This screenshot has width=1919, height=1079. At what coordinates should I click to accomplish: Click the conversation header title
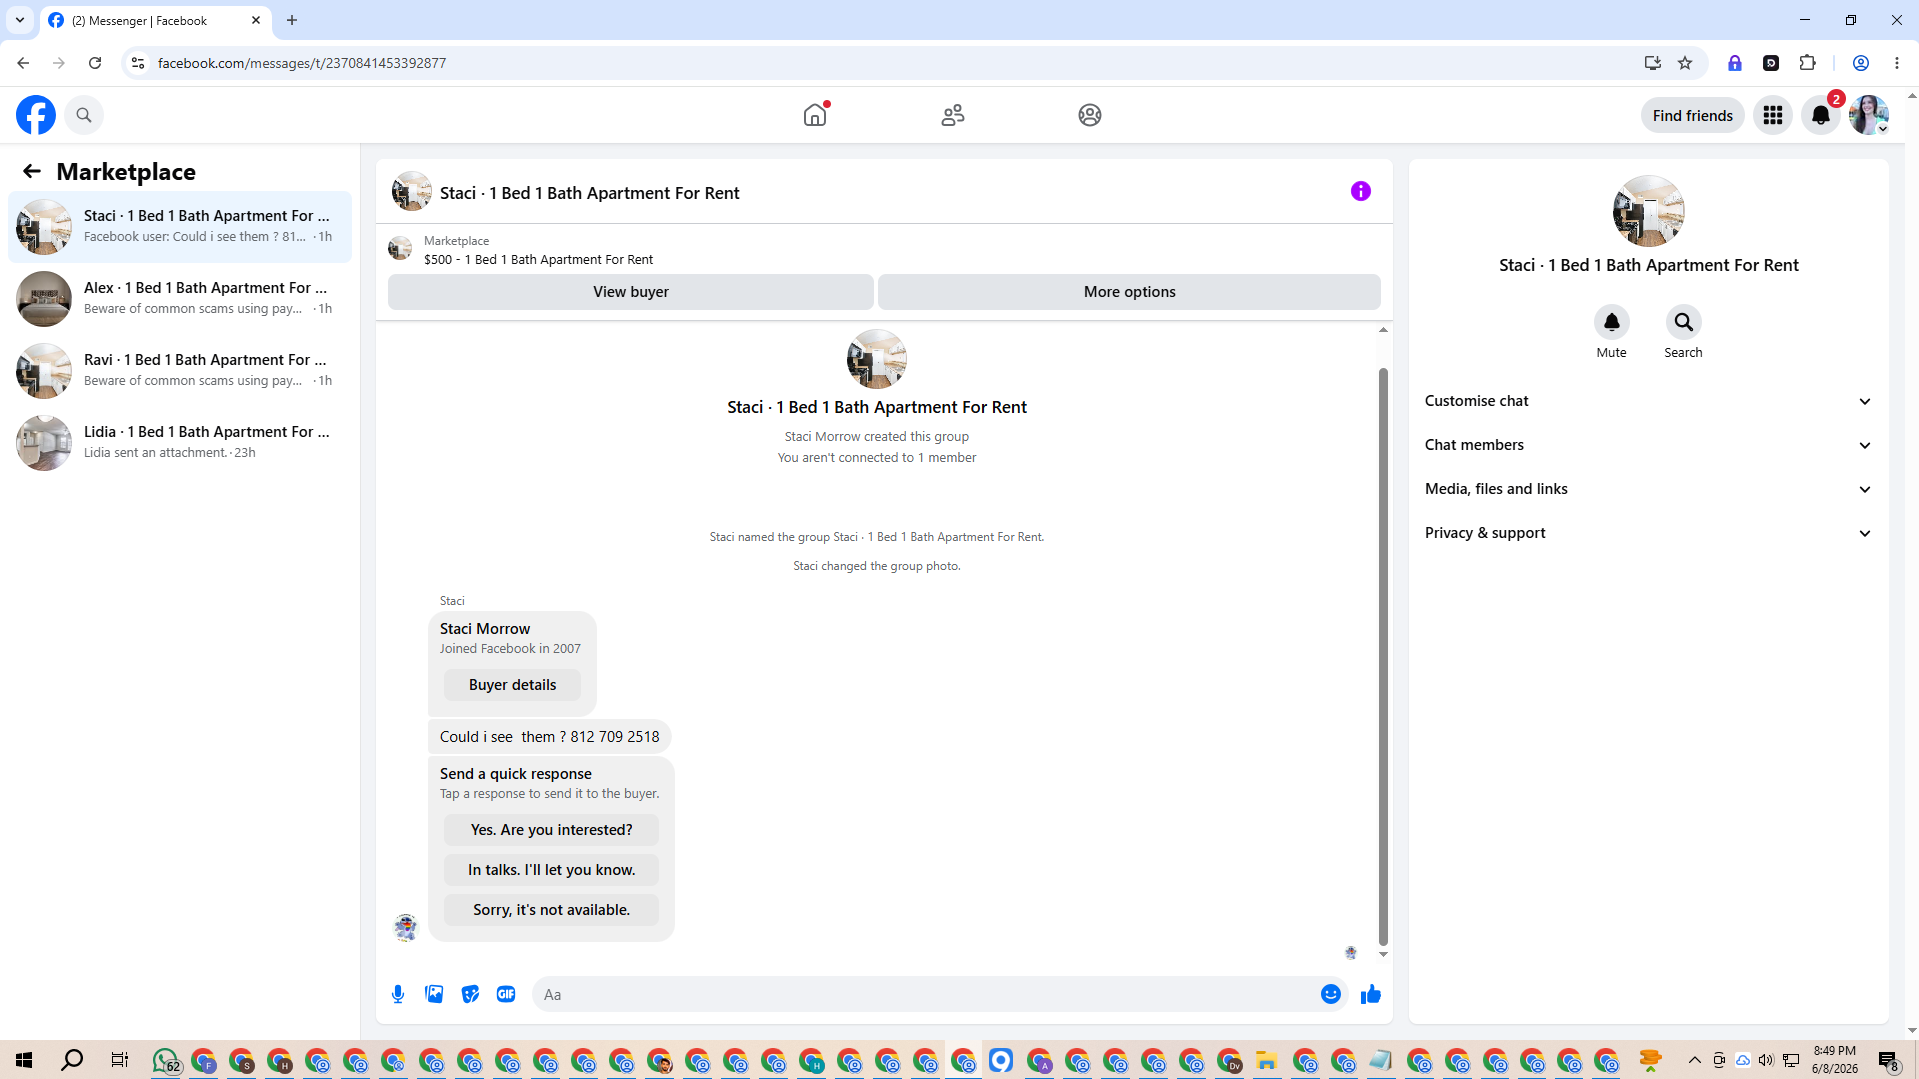589,193
